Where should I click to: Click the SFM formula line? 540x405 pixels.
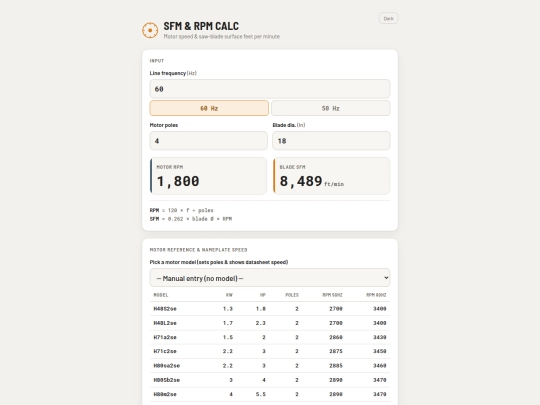point(191,219)
